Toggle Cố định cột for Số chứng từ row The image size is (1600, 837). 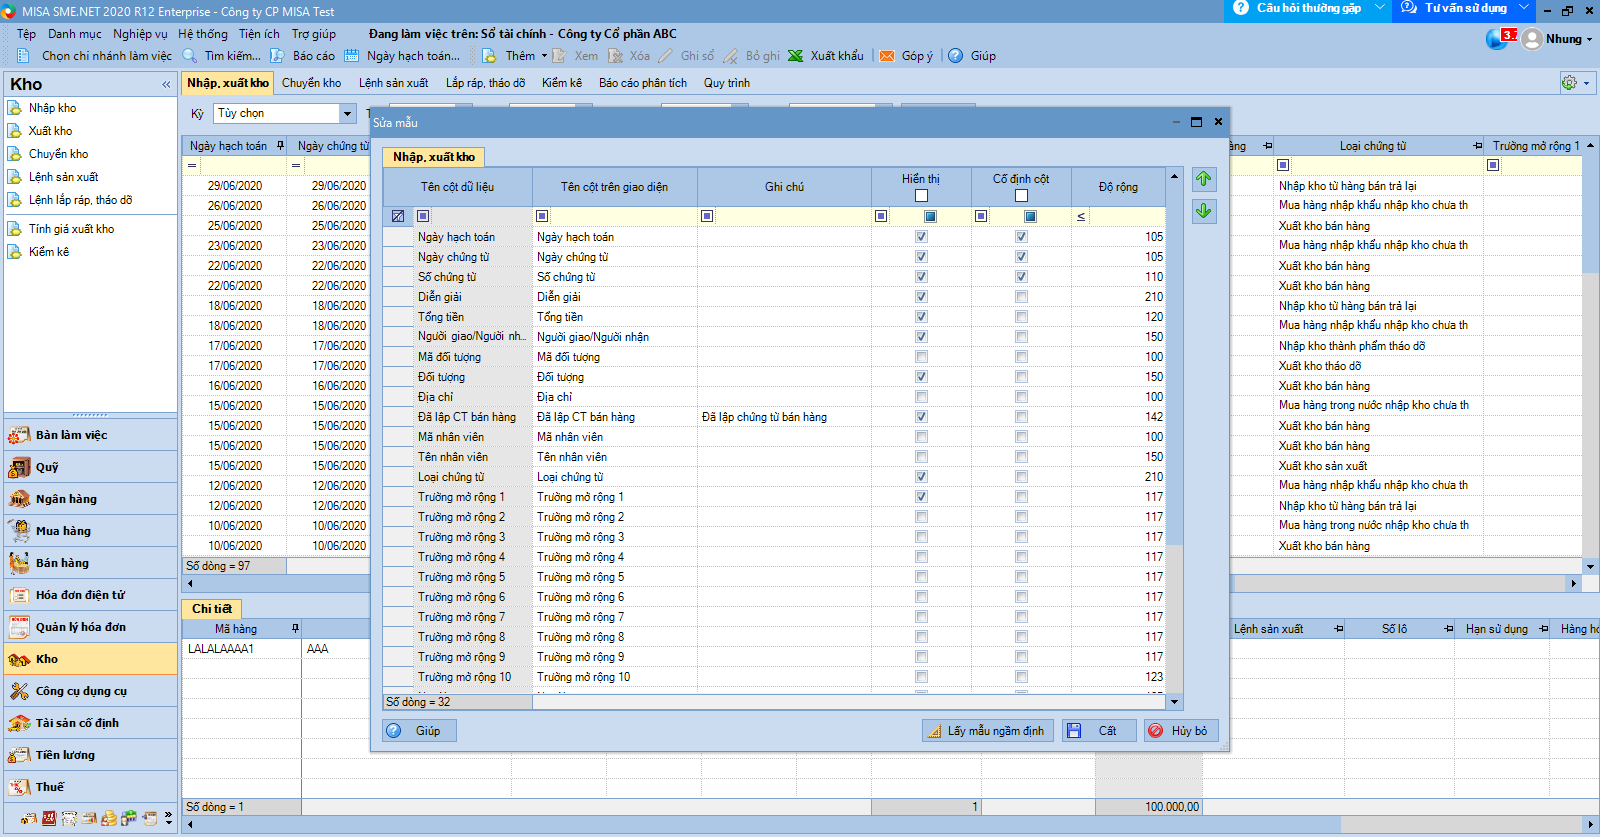1021,277
